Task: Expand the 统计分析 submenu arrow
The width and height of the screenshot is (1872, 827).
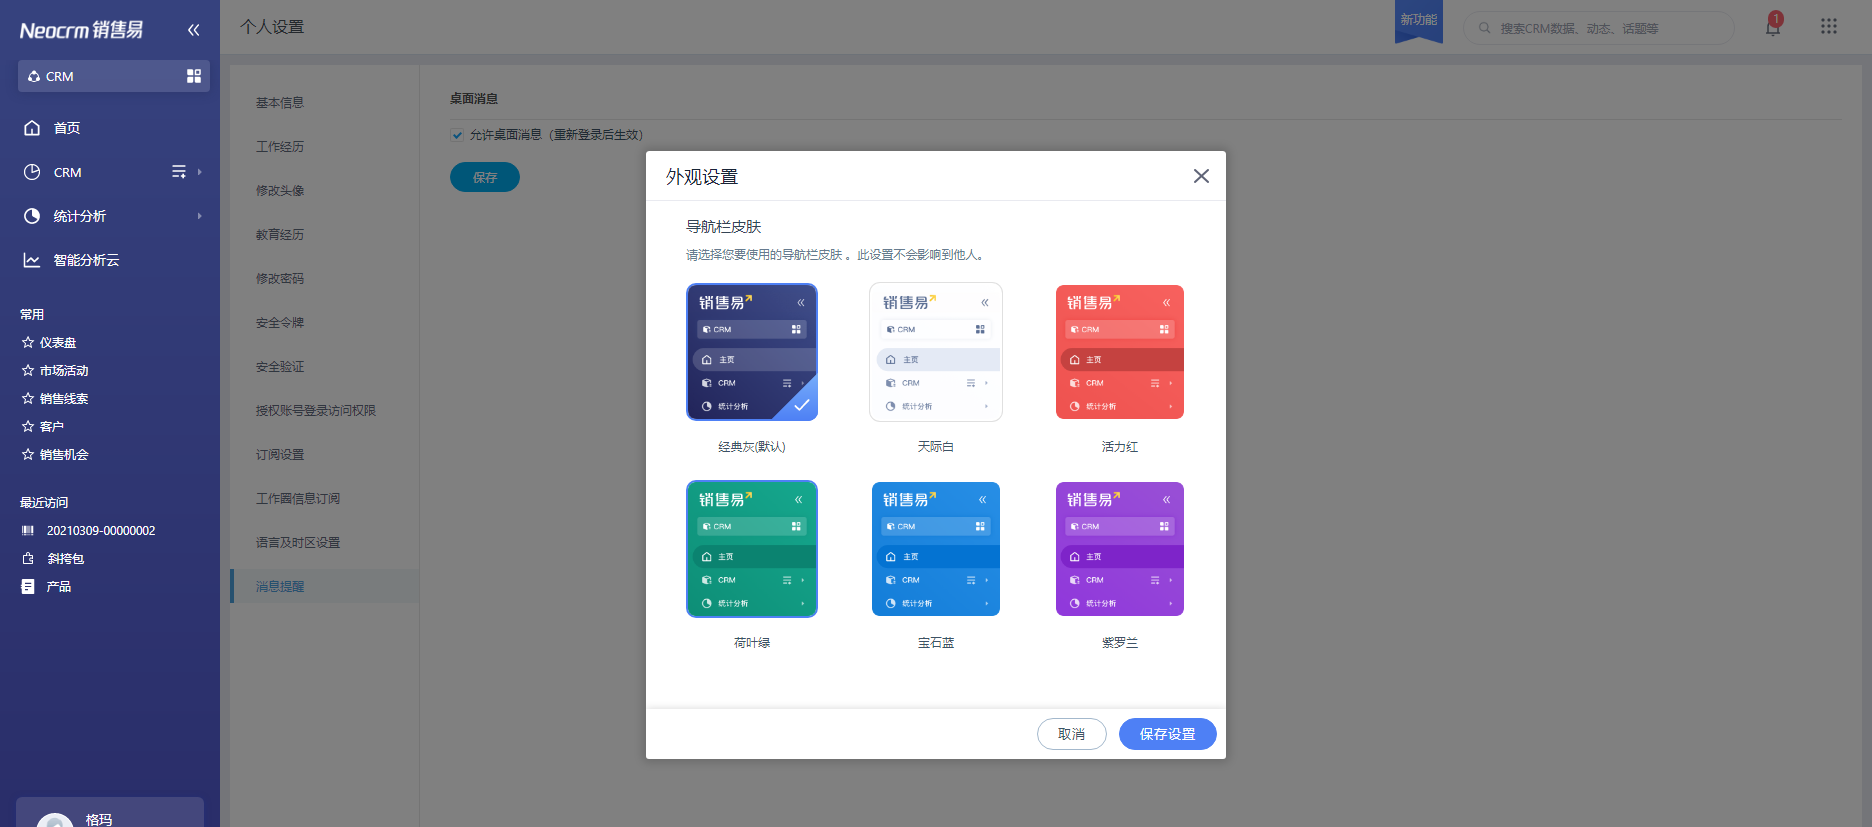Action: tap(200, 216)
